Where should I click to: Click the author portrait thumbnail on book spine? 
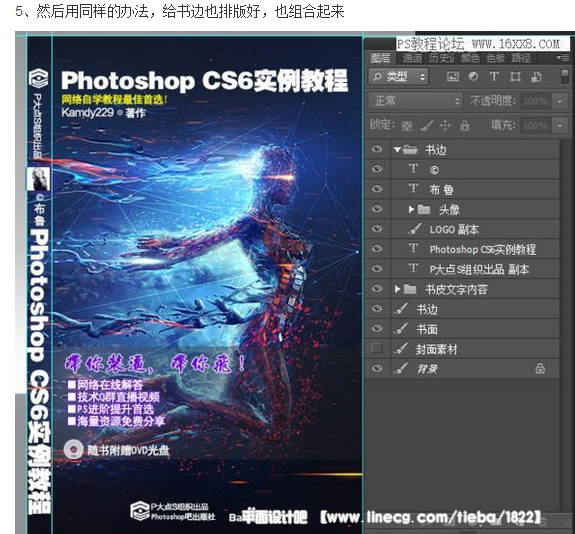coord(39,179)
